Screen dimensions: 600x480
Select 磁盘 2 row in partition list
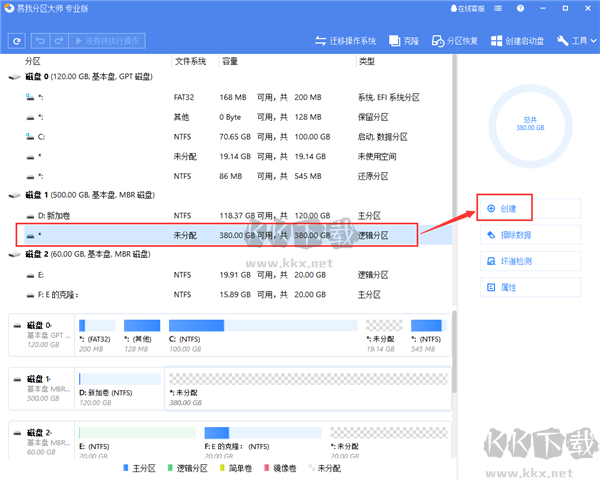pyautogui.click(x=230, y=254)
